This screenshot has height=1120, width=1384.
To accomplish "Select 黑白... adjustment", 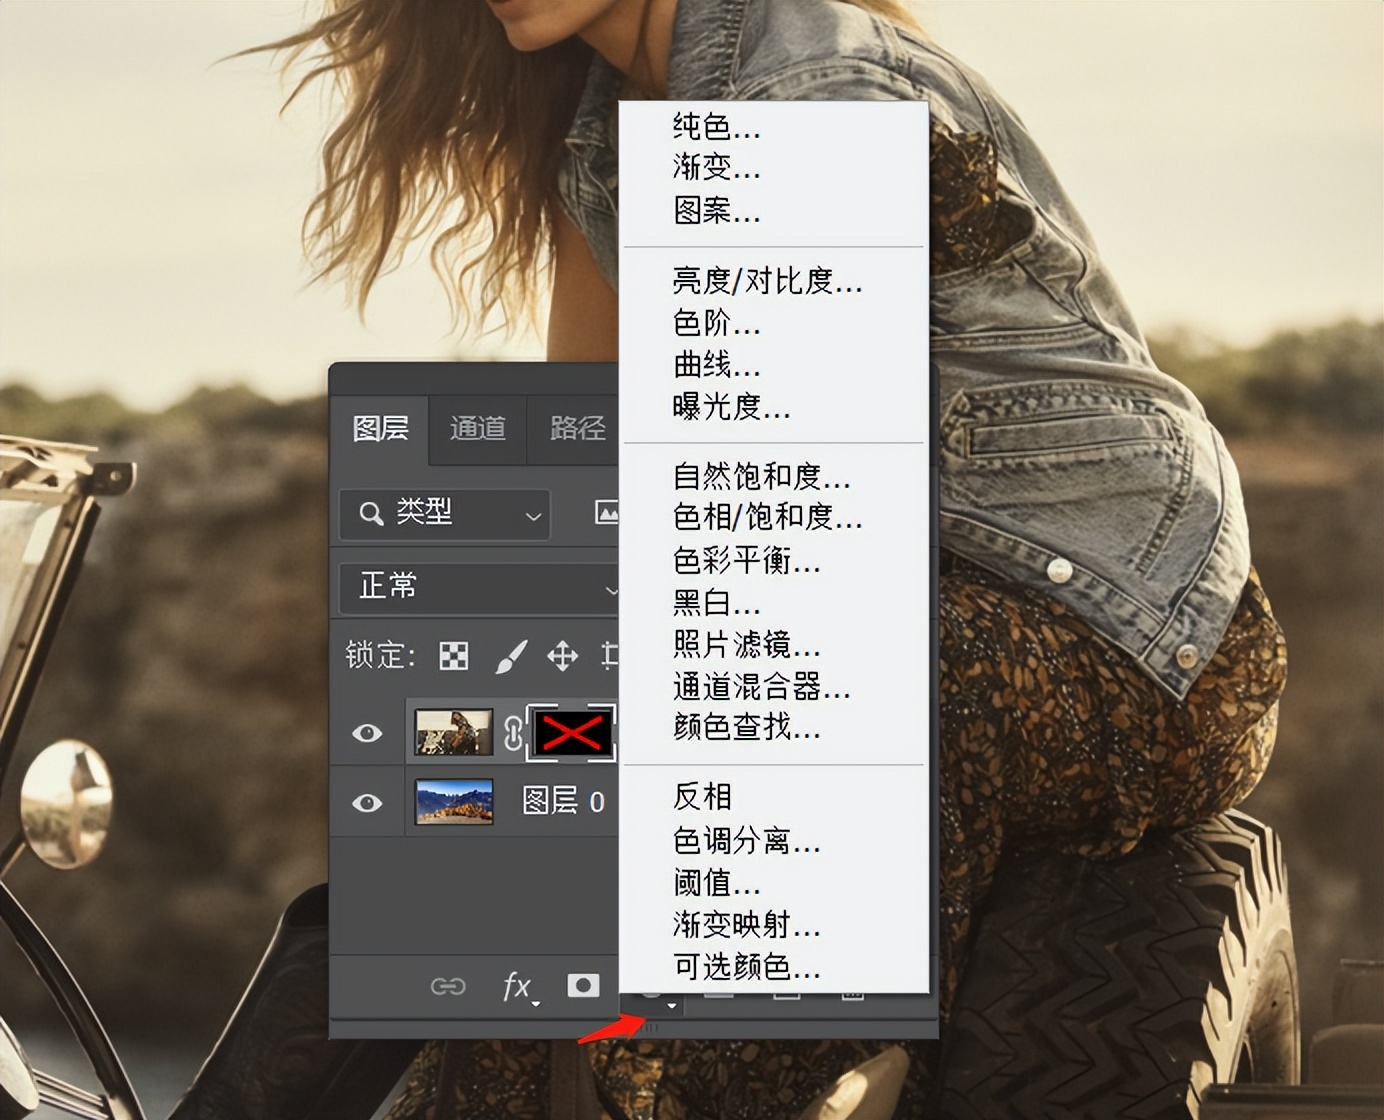I will tap(716, 603).
